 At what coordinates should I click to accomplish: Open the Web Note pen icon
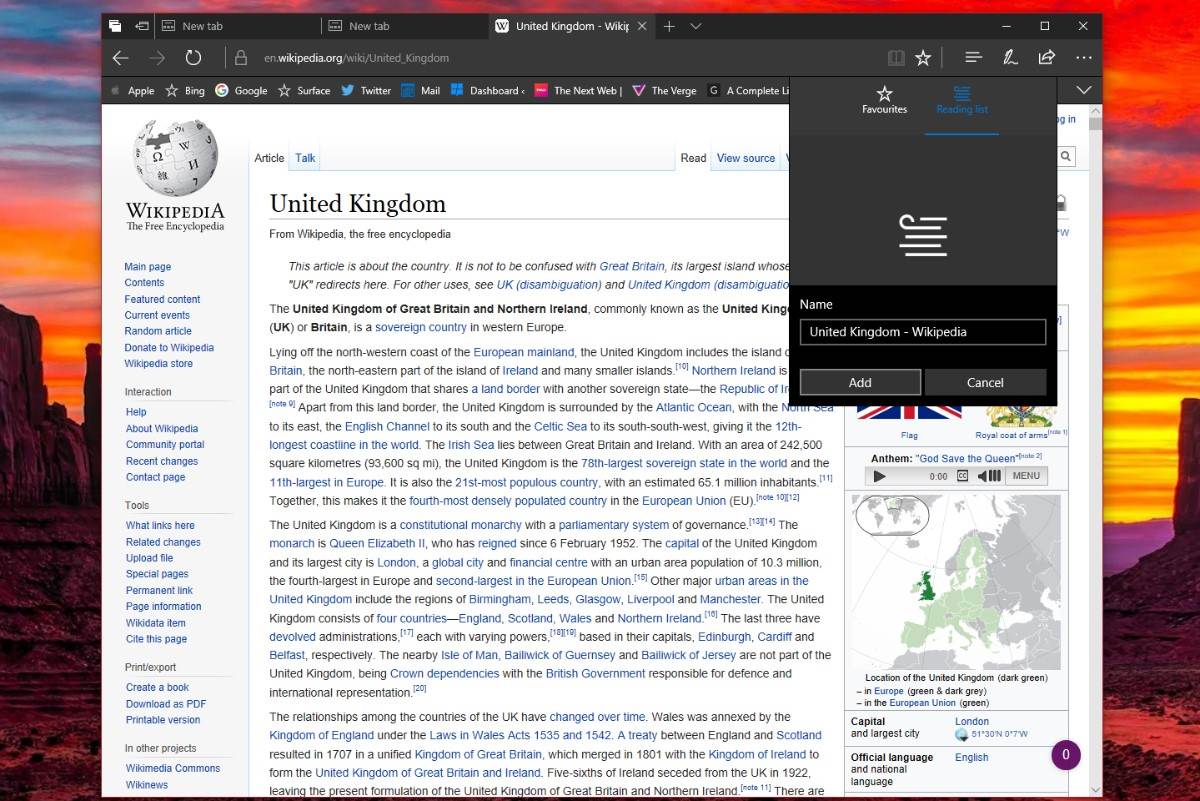tap(1010, 58)
